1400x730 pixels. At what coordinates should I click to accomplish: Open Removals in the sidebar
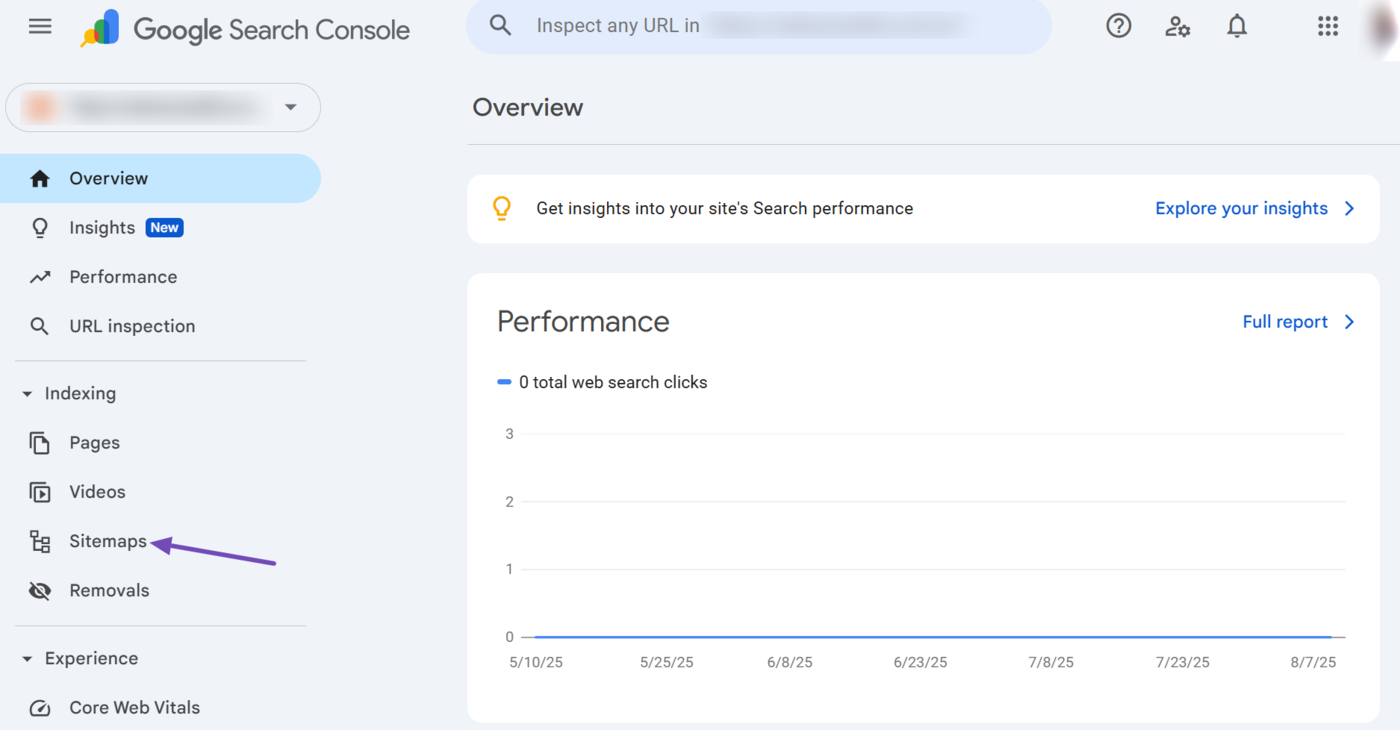108,591
